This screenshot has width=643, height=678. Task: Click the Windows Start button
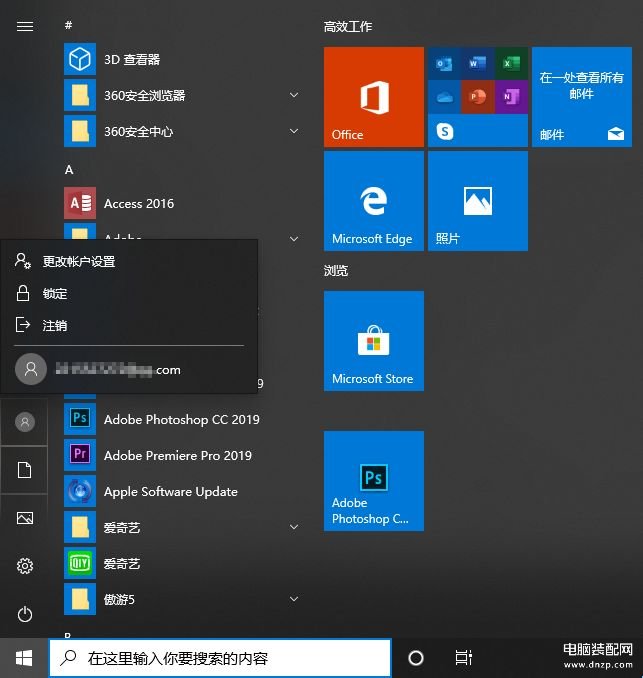point(24,658)
